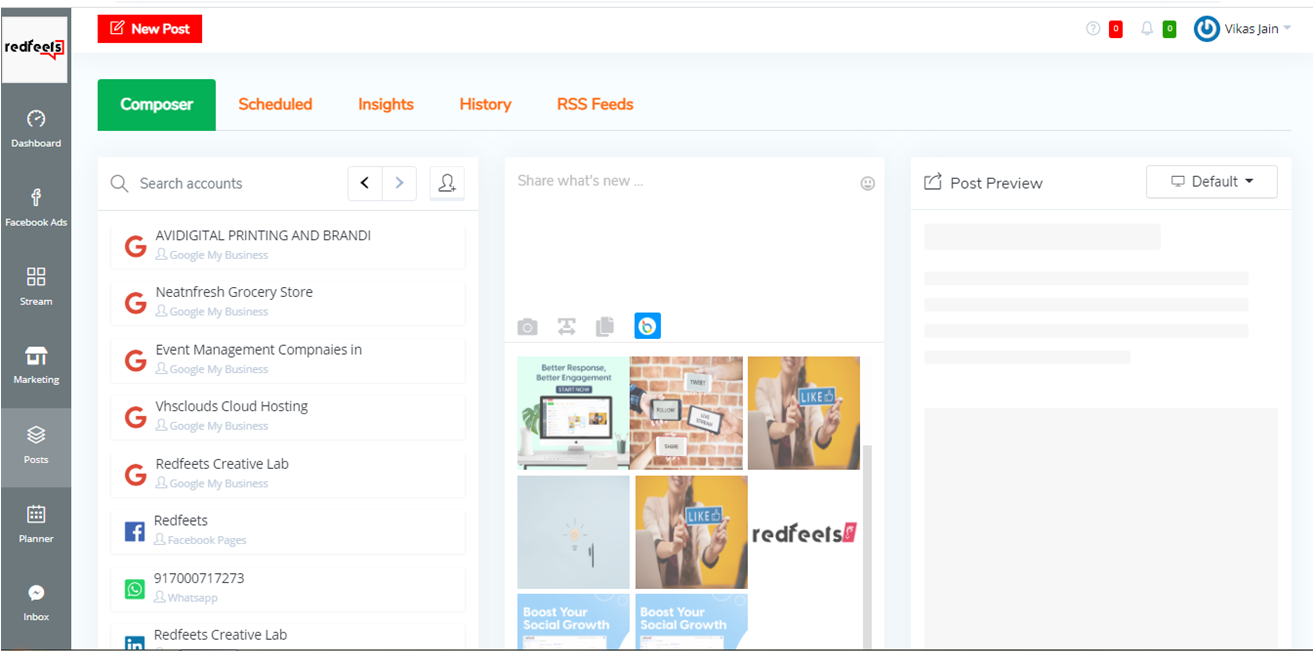The image size is (1314, 652).
Task: Open the Dashboard from the sidebar
Action: (36, 129)
